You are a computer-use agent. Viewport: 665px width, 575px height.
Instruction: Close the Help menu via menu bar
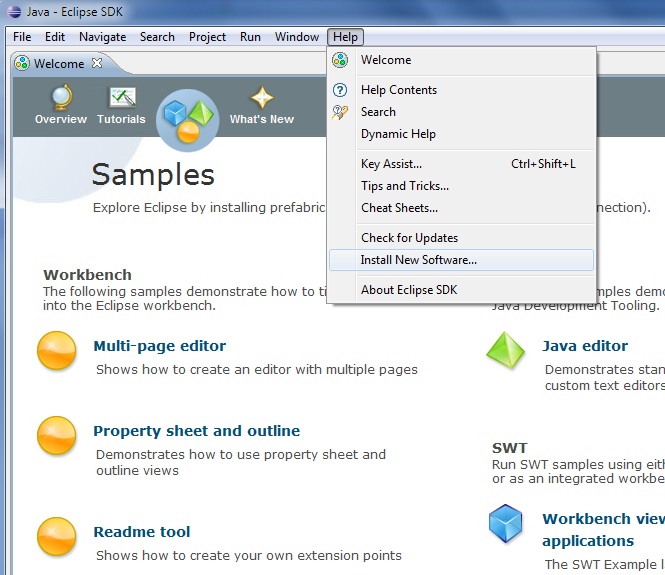click(x=345, y=37)
